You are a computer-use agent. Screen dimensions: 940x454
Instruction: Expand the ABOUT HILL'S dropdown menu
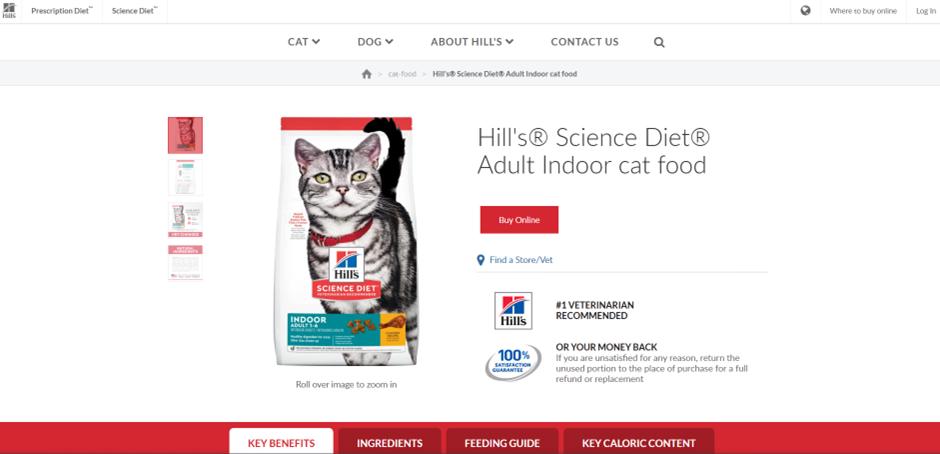472,42
